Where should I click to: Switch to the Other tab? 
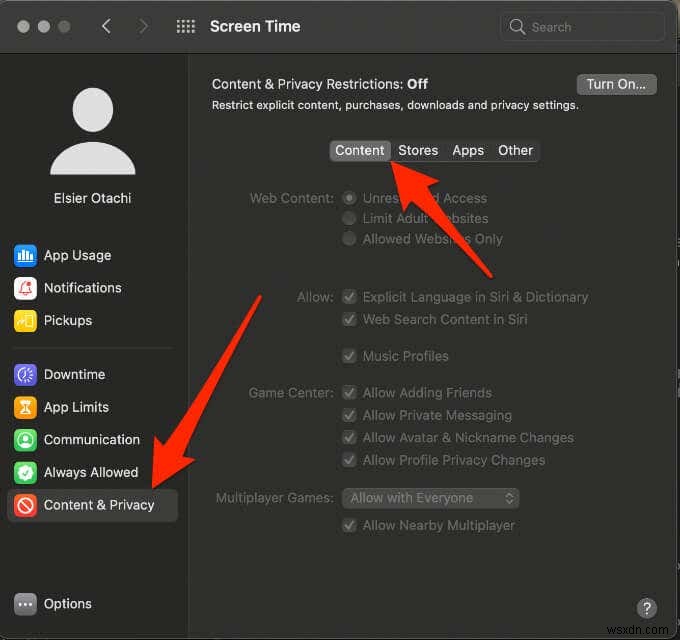(x=515, y=150)
